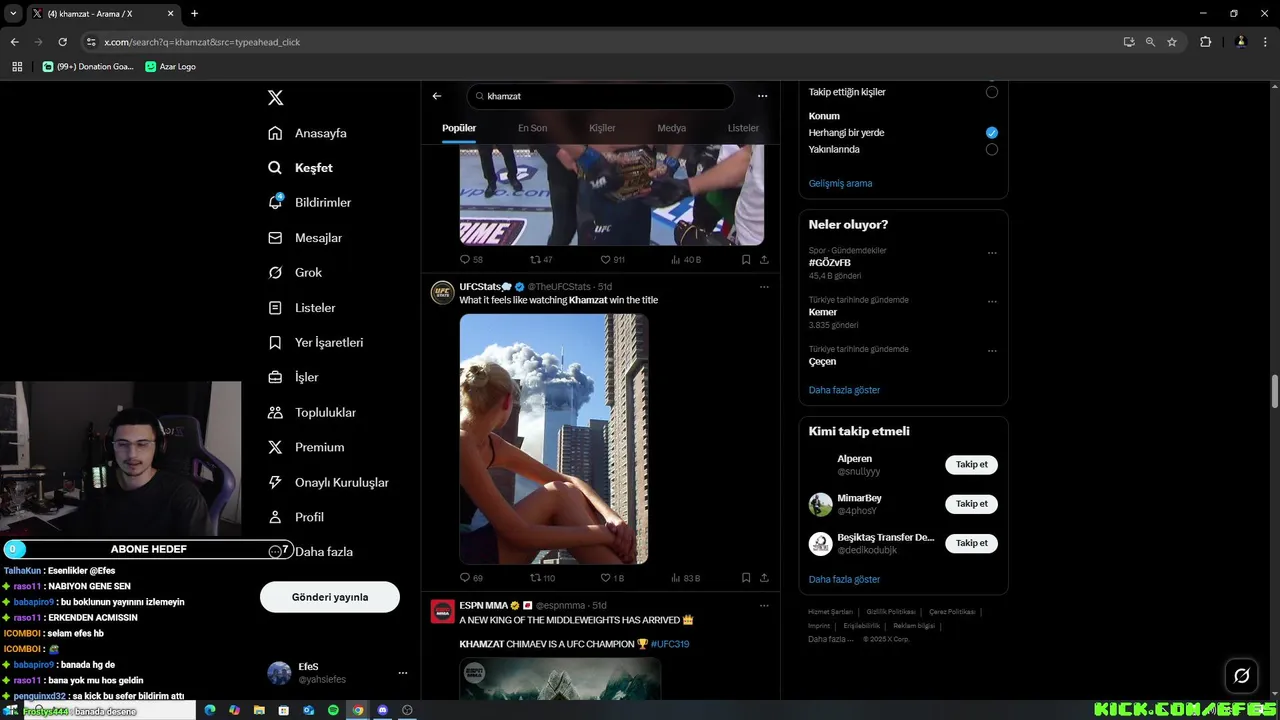Image resolution: width=1280 pixels, height=720 pixels.
Task: Open Chrome extensions puzzle icon
Action: pyautogui.click(x=1205, y=42)
